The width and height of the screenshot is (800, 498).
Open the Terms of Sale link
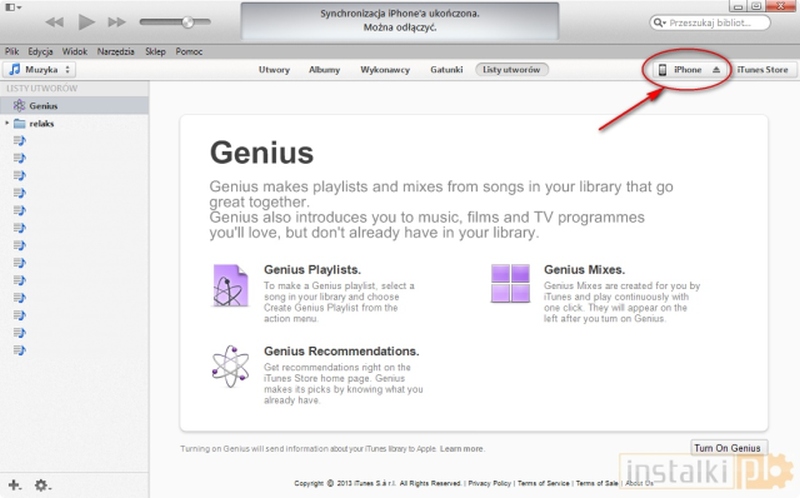click(597, 483)
